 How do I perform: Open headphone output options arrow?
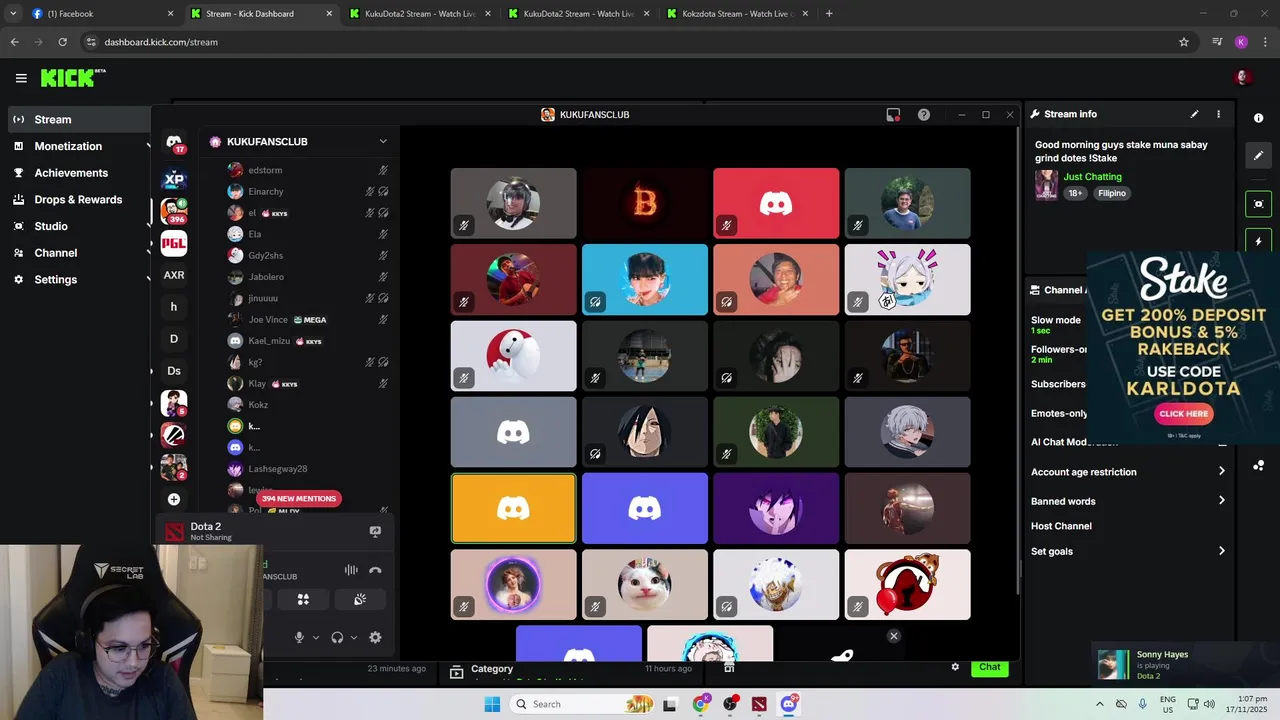point(354,638)
